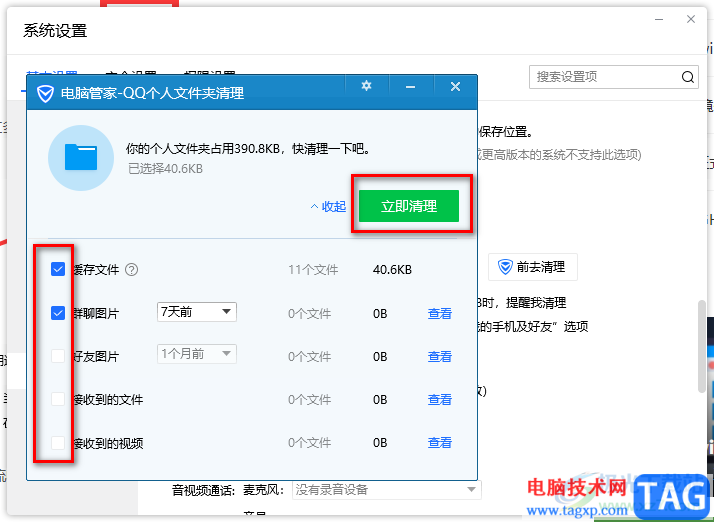Click 你的个人文件夹占用390.8KB message

pos(248,148)
